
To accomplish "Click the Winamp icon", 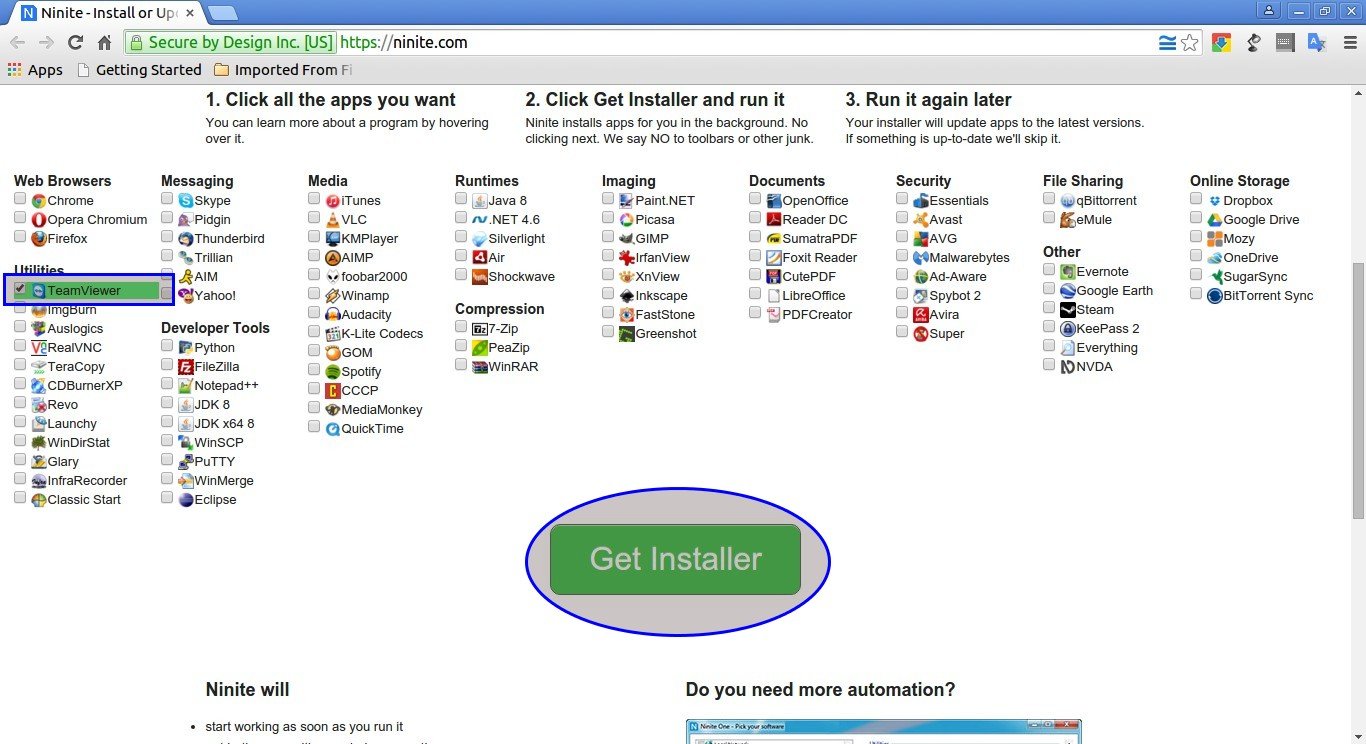I will tap(333, 296).
